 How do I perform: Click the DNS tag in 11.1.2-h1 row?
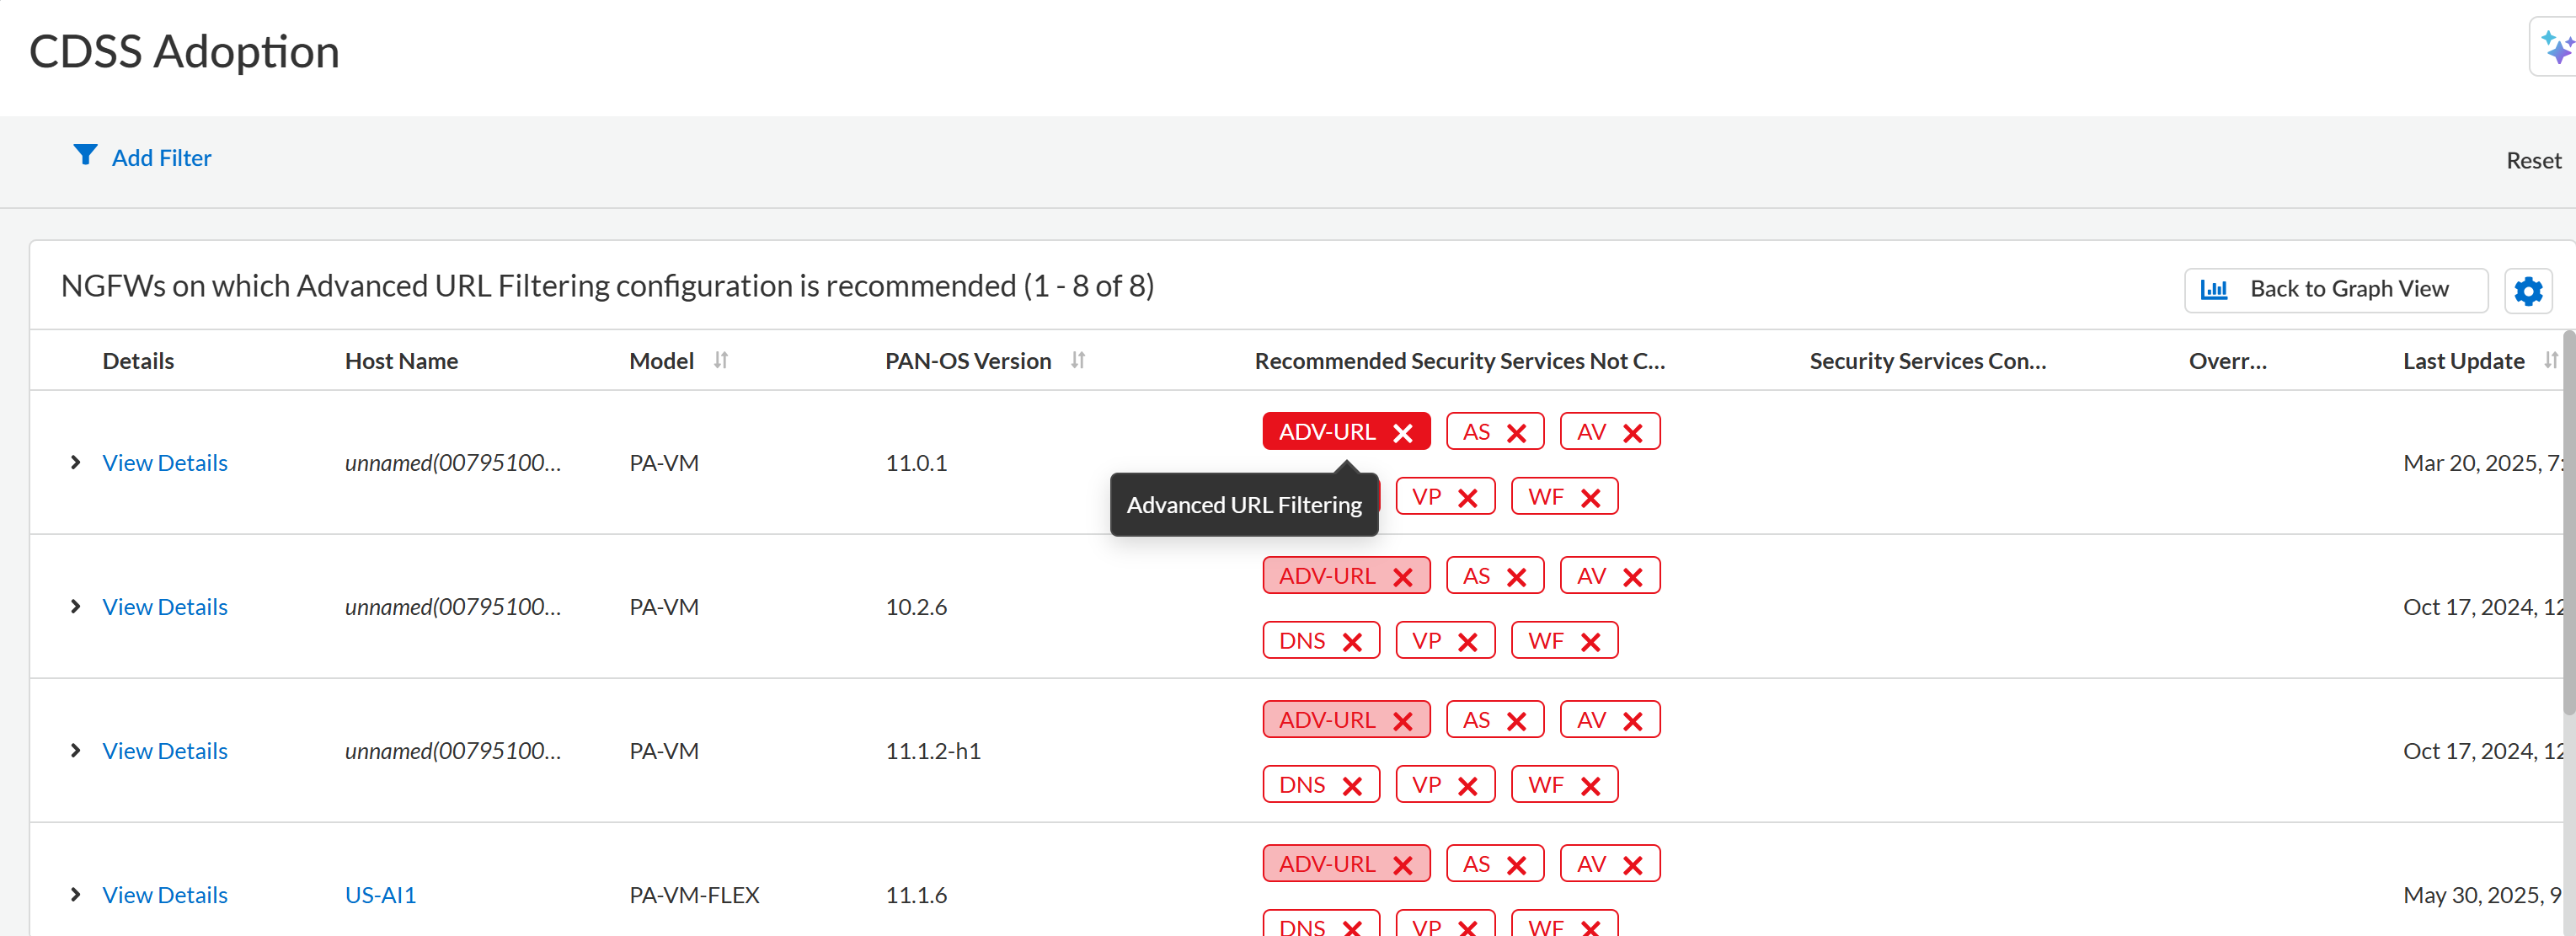1301,784
